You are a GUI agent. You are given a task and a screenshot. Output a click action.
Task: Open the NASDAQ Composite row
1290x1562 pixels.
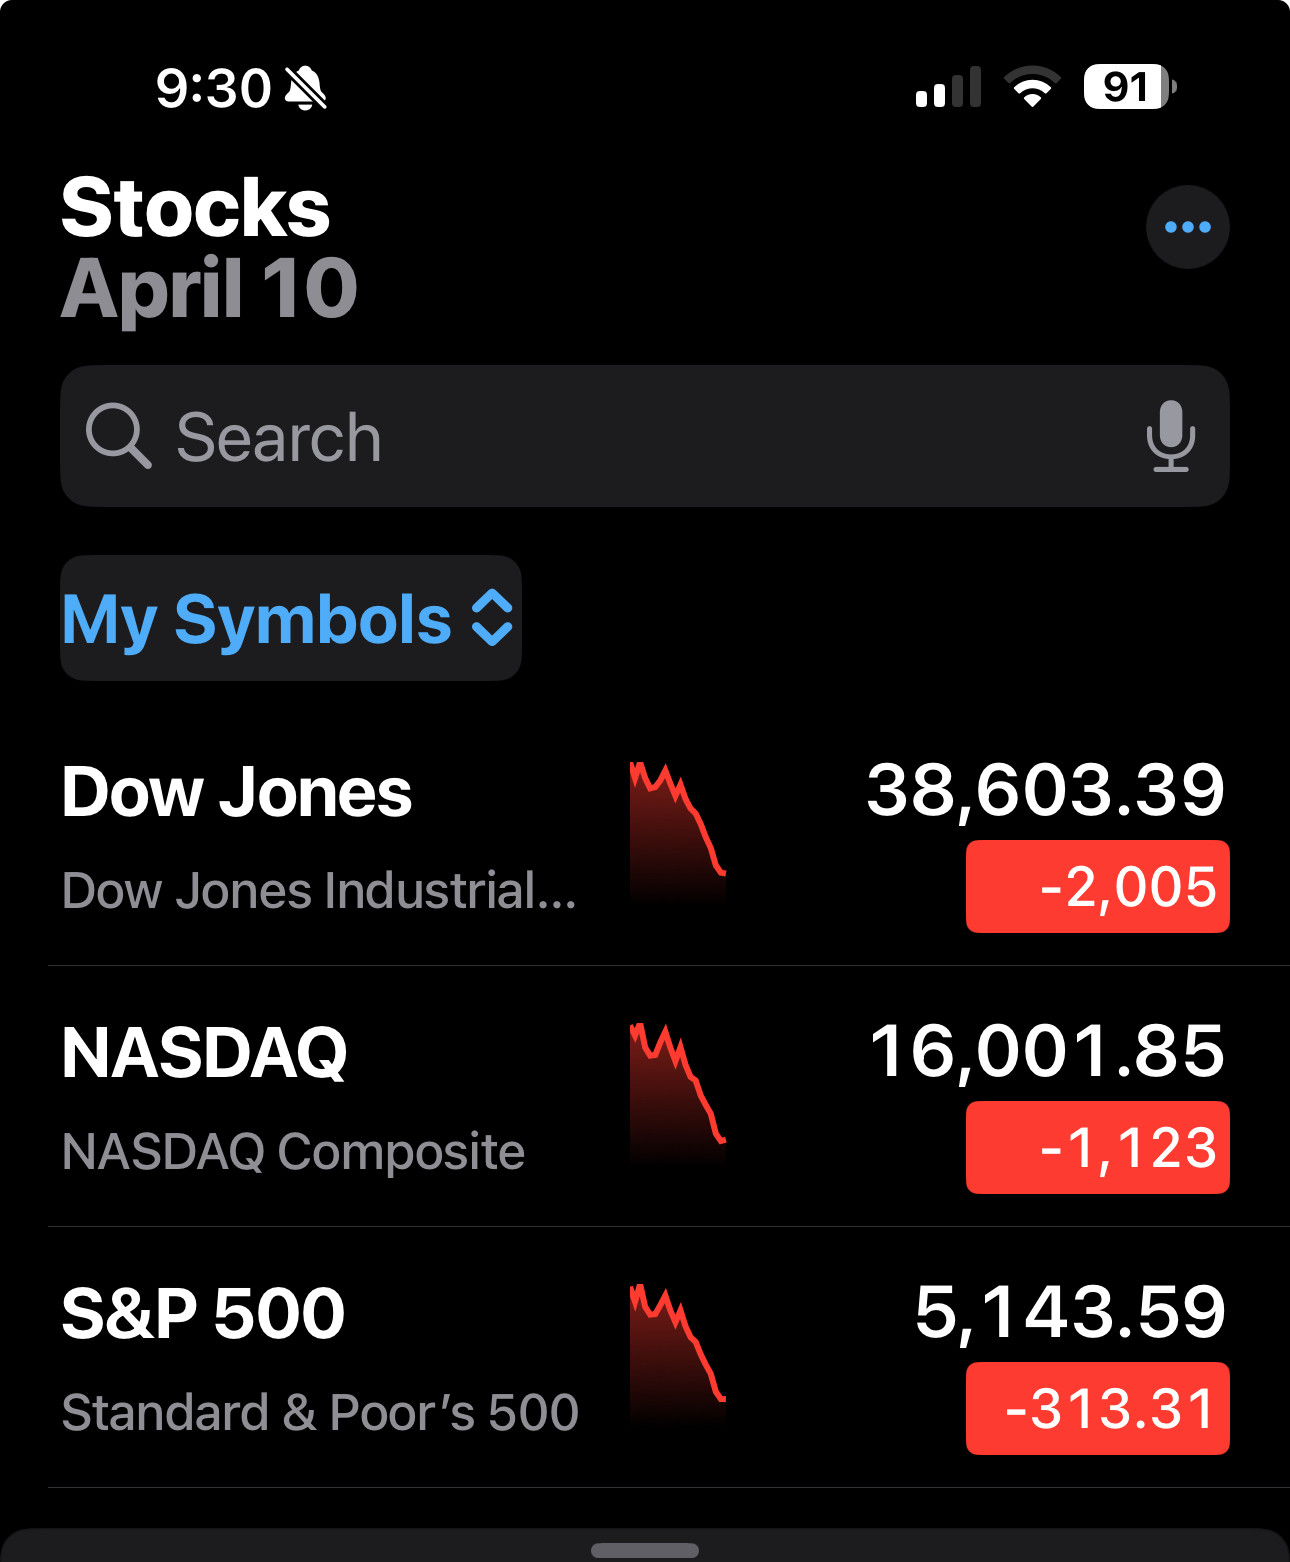pos(645,1096)
